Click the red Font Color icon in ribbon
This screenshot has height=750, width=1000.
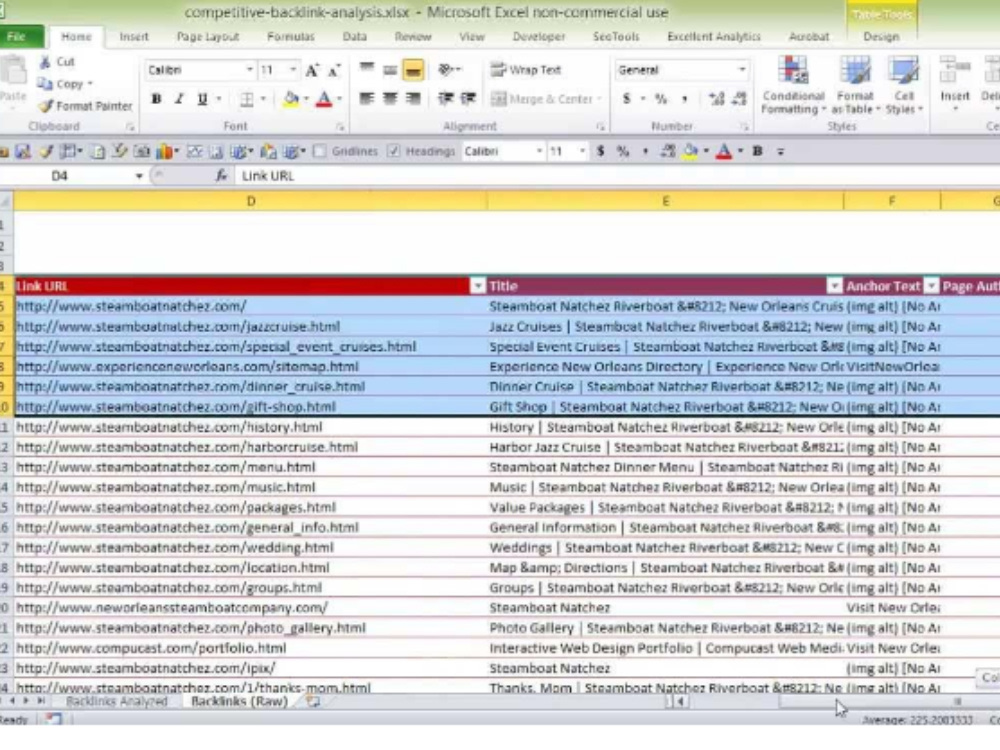coord(324,99)
